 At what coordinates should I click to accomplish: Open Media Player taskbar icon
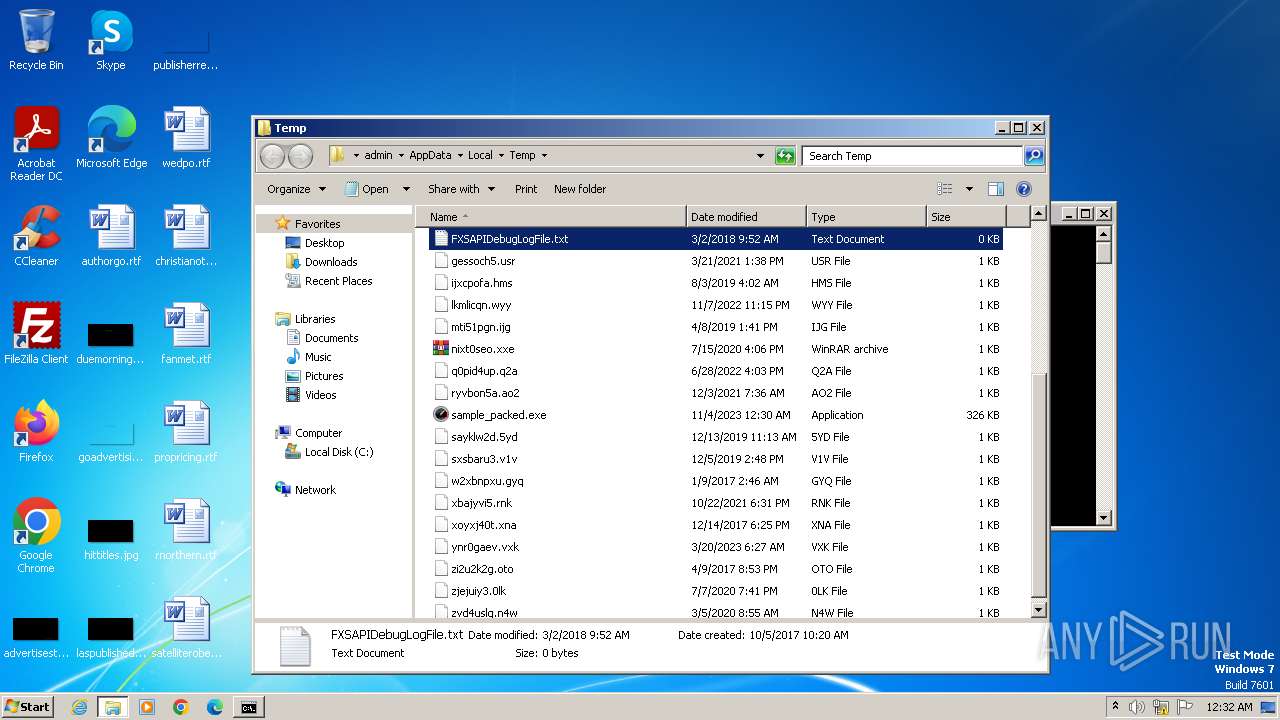(147, 707)
